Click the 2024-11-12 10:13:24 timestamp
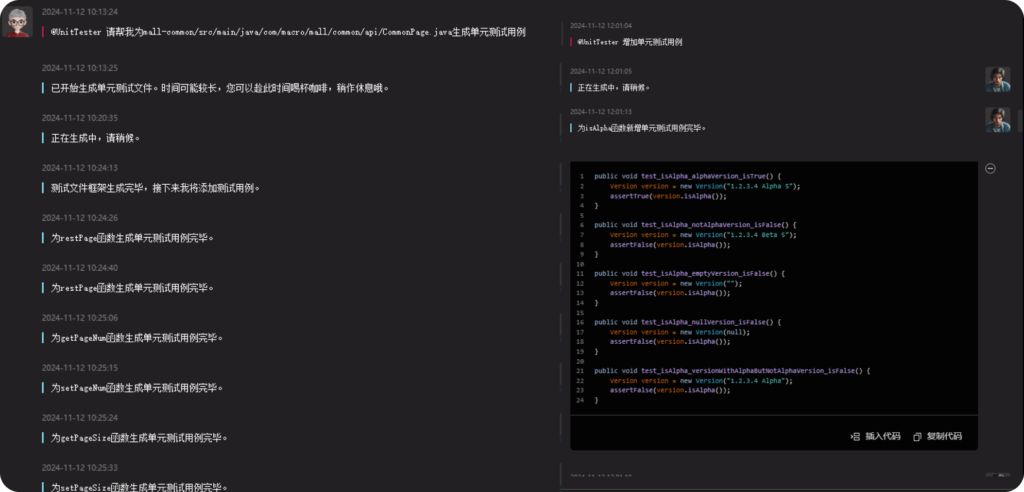The width and height of the screenshot is (1024, 492). pos(80,13)
